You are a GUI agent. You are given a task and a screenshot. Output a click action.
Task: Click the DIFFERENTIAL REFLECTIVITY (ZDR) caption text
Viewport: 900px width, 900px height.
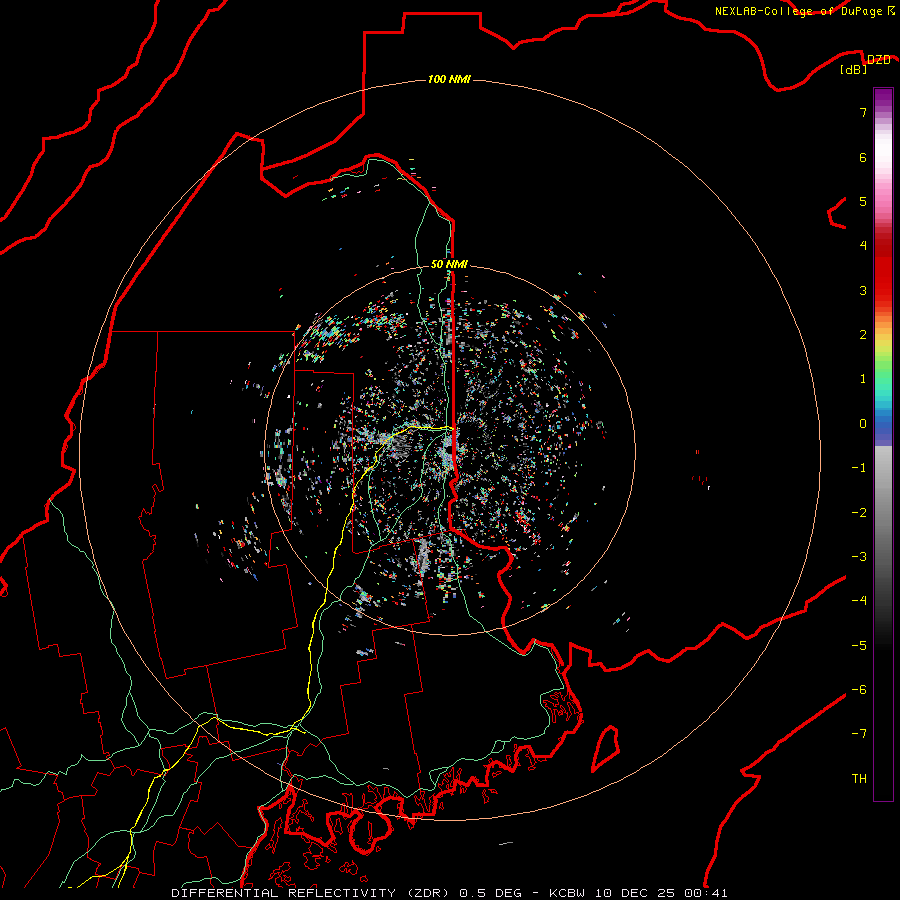point(312,893)
